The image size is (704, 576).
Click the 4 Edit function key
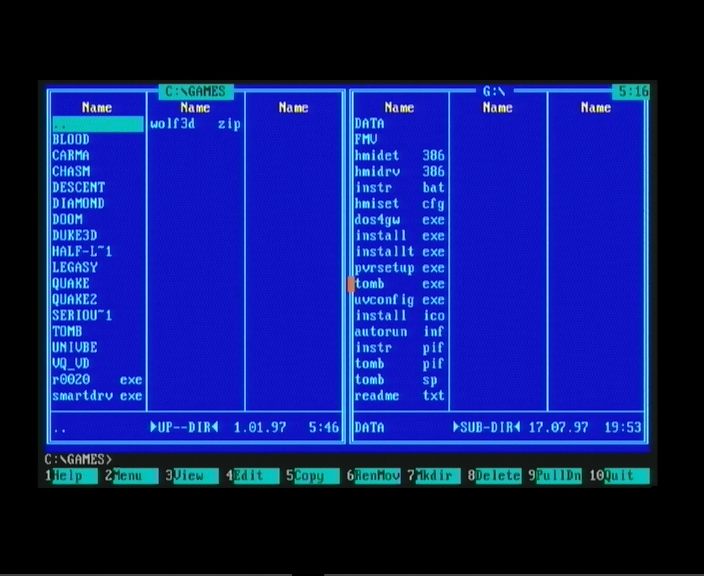[x=253, y=476]
